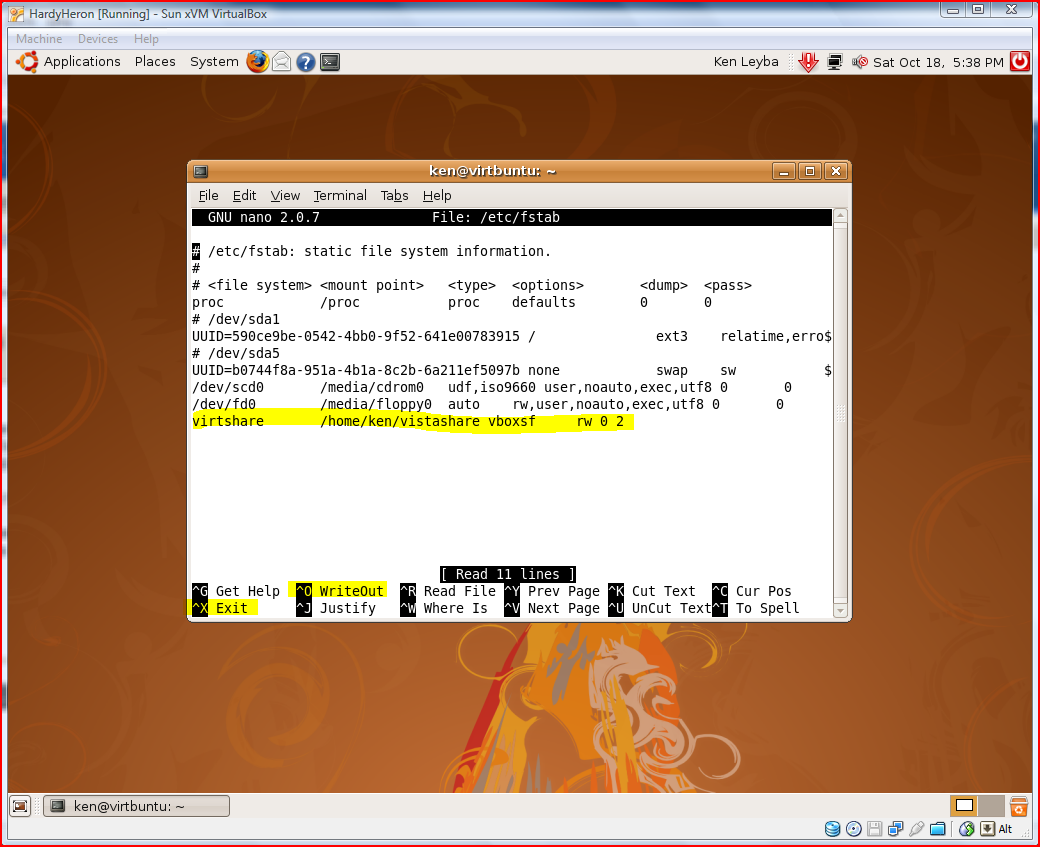Image resolution: width=1040 pixels, height=847 pixels.
Task: Open the Ubuntu Applications menu
Action: [82, 62]
